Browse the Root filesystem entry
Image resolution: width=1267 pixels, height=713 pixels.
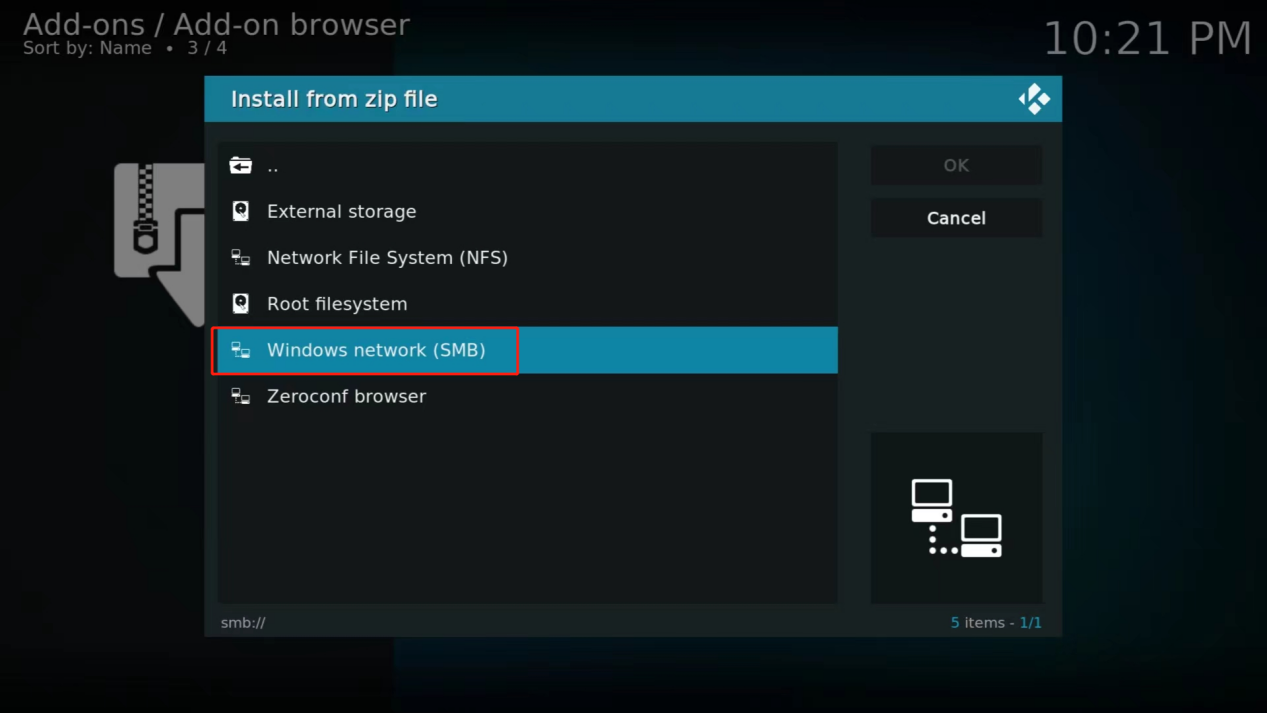click(337, 304)
